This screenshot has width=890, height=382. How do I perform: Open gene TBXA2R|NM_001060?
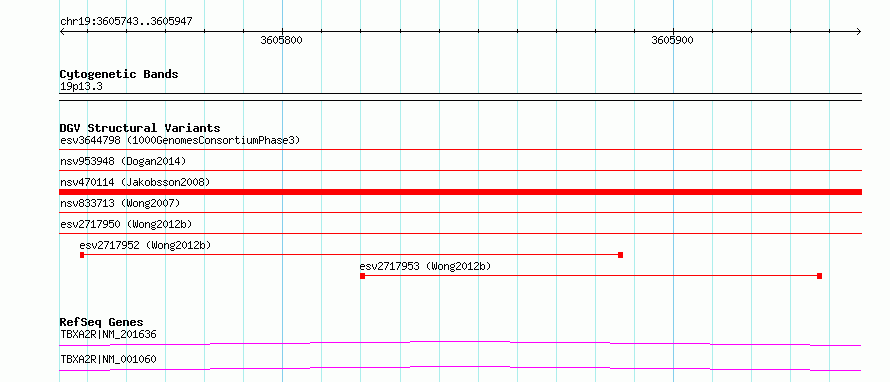(108, 359)
